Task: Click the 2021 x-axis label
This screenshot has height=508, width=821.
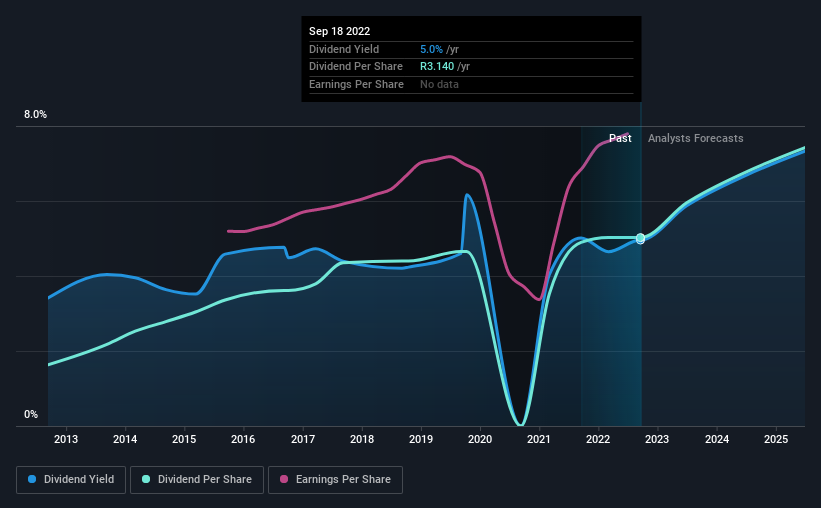Action: click(539, 439)
